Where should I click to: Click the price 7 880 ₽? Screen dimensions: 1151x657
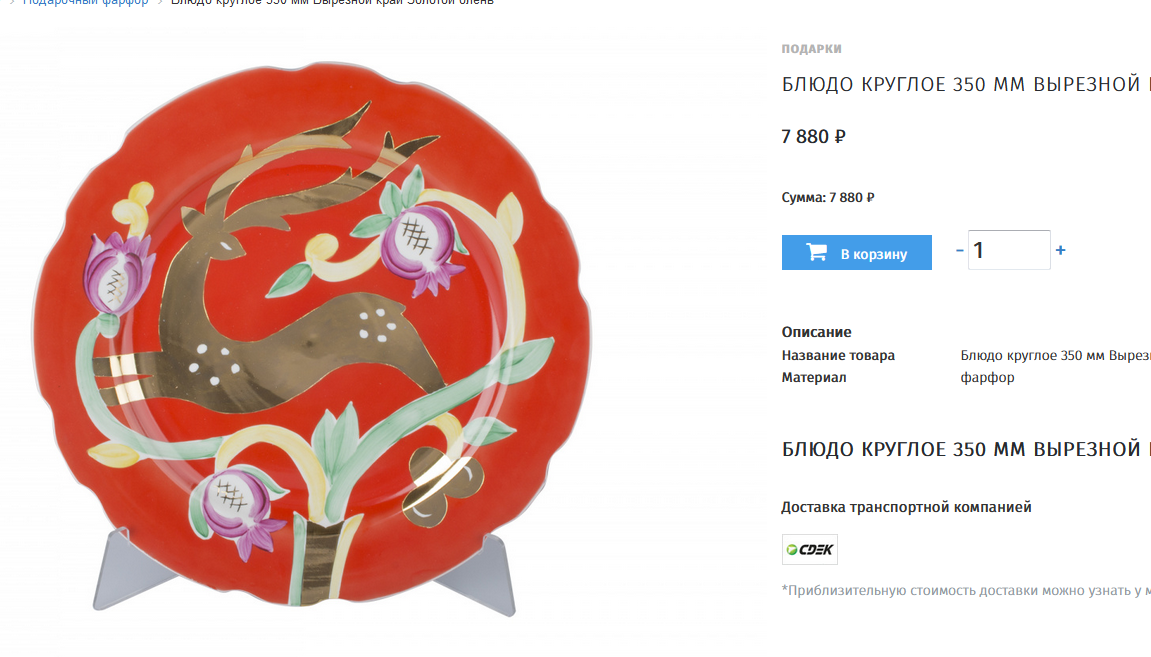pyautogui.click(x=813, y=137)
